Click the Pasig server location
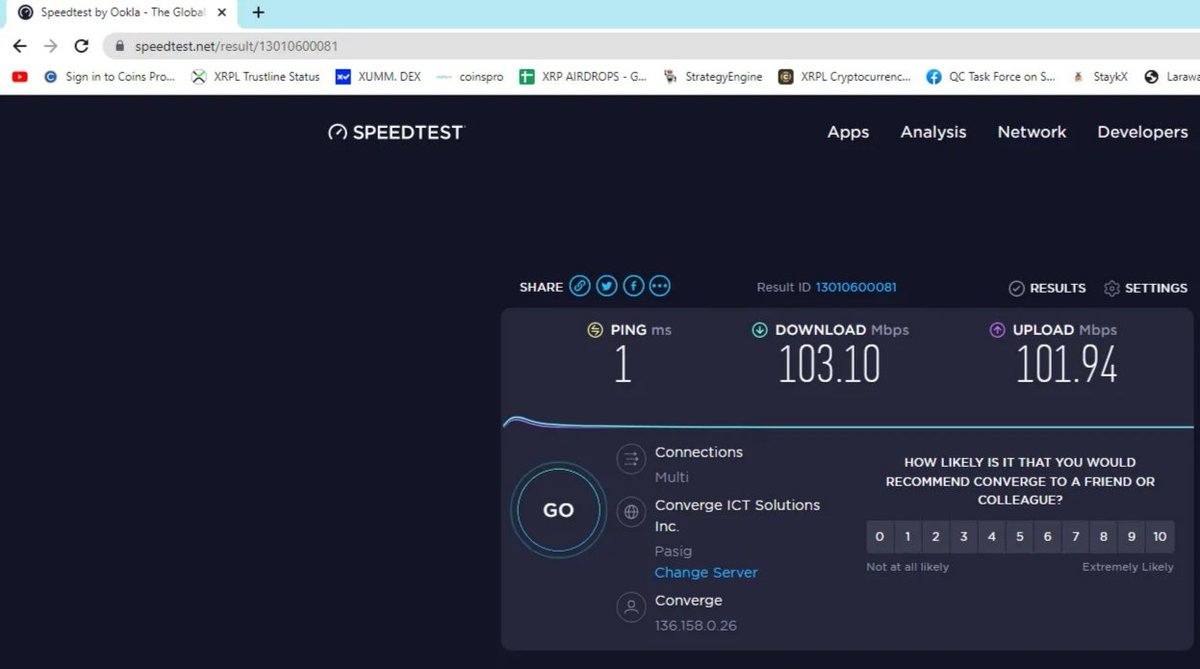Image resolution: width=1200 pixels, height=669 pixels. 673,551
